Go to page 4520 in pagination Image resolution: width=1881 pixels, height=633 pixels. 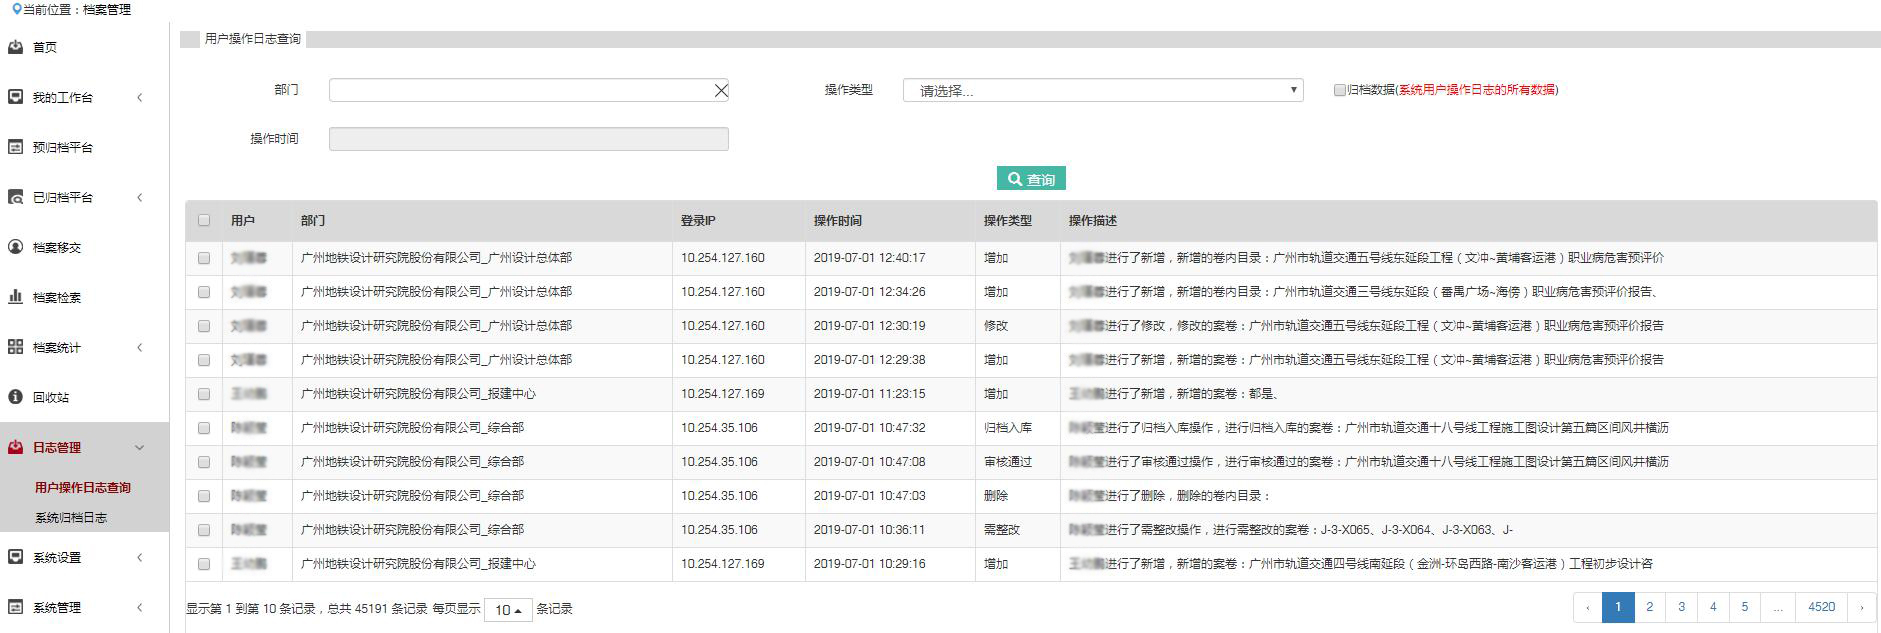1821,607
